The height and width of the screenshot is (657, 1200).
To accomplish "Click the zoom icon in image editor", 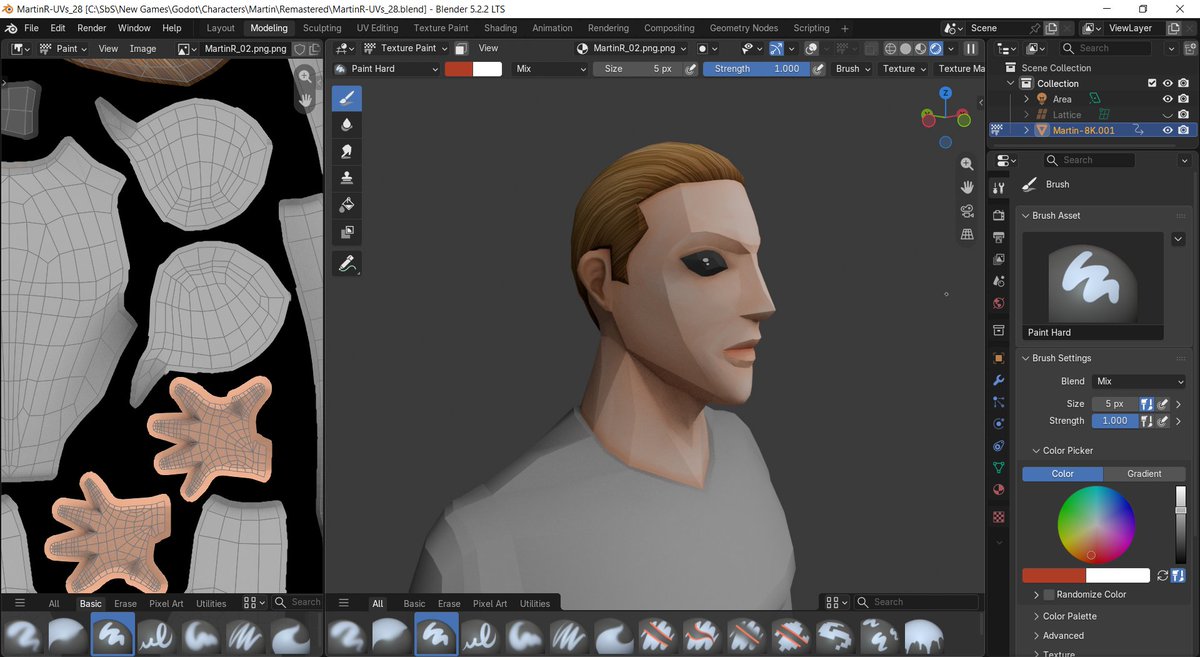I will [x=306, y=77].
